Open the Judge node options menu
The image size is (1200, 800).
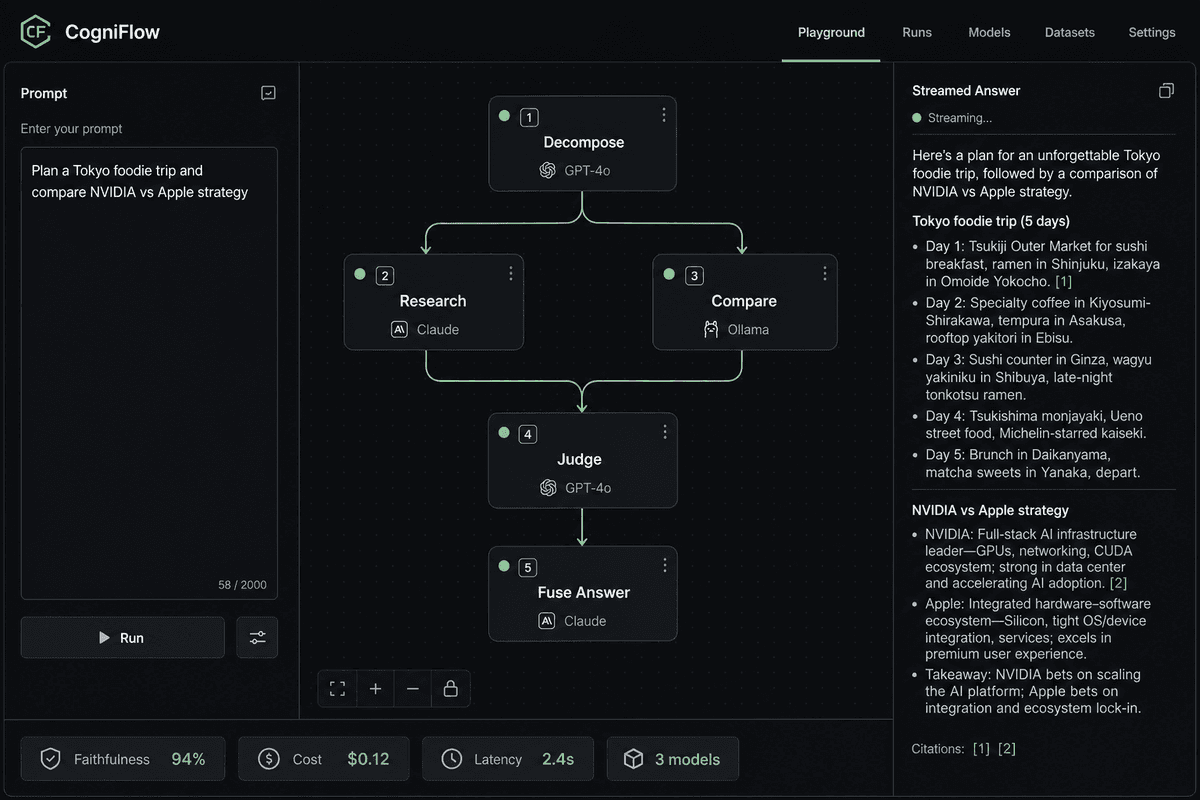664,432
